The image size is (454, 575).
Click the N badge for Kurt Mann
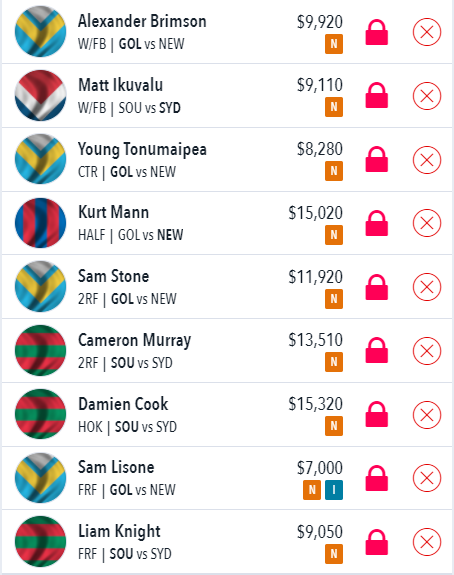pos(334,235)
